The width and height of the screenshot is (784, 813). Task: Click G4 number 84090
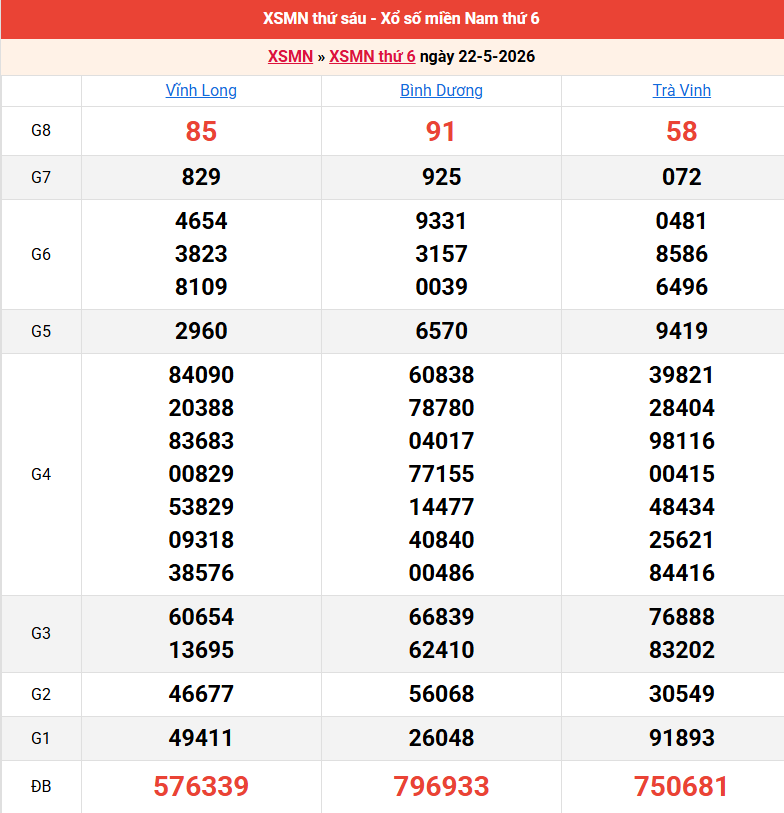pos(201,375)
